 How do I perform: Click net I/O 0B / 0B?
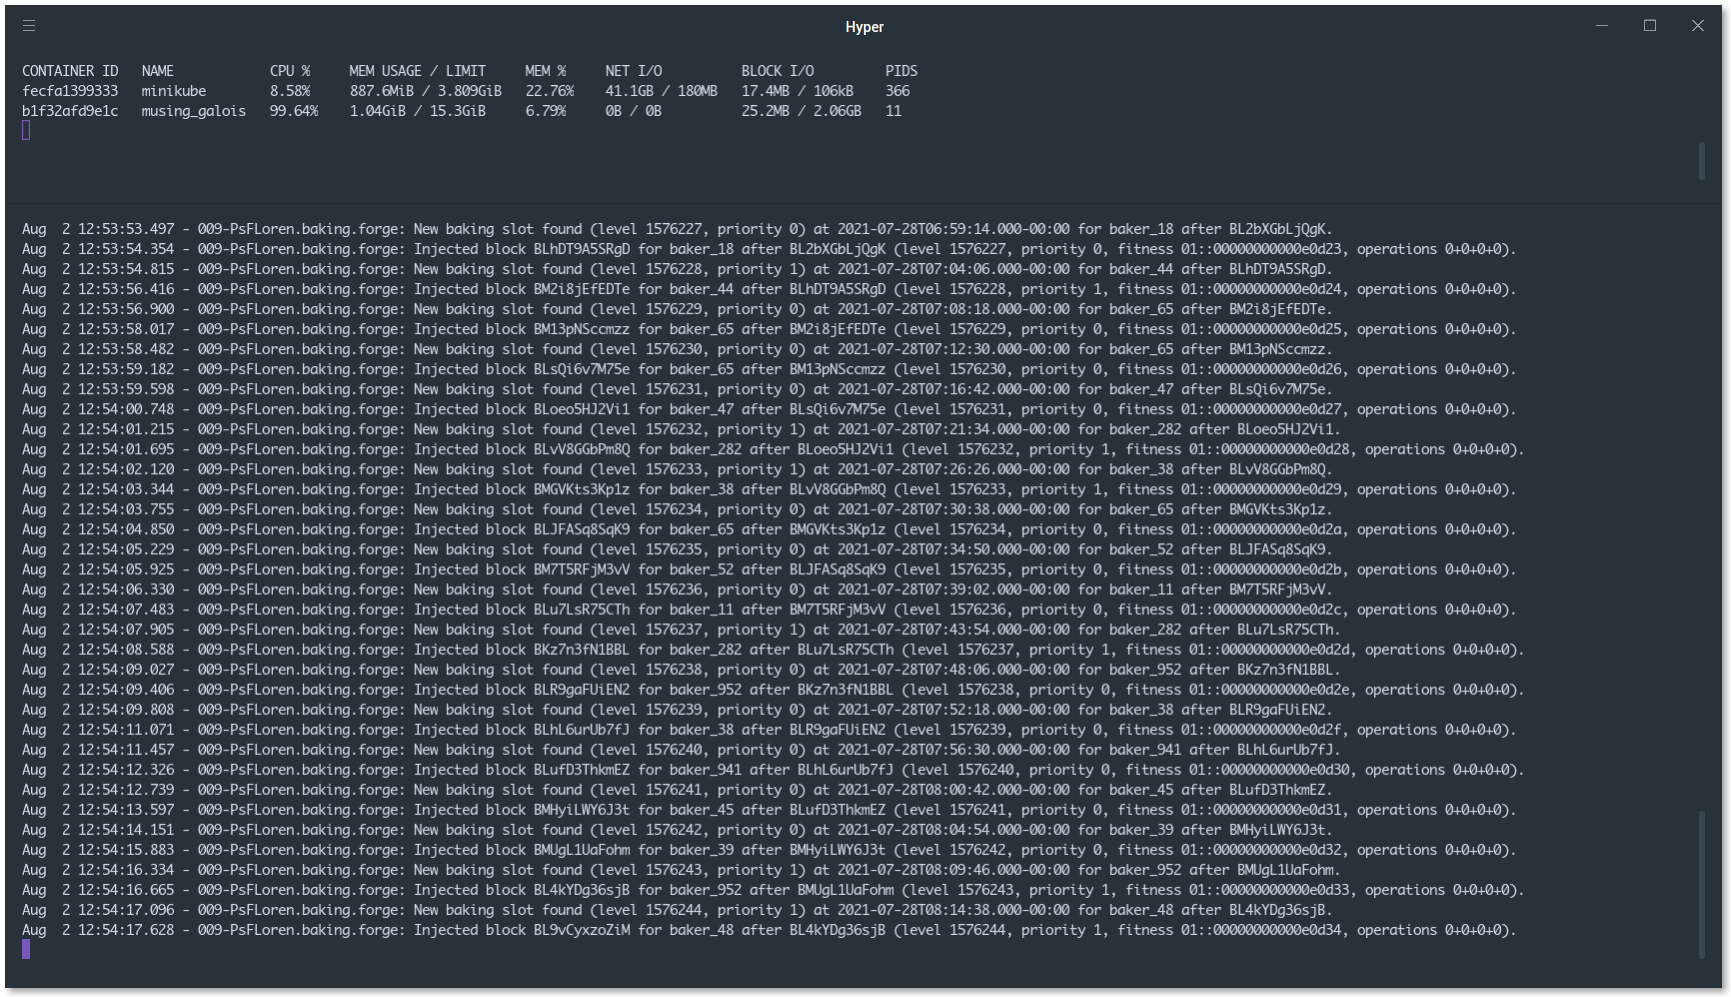pos(633,111)
